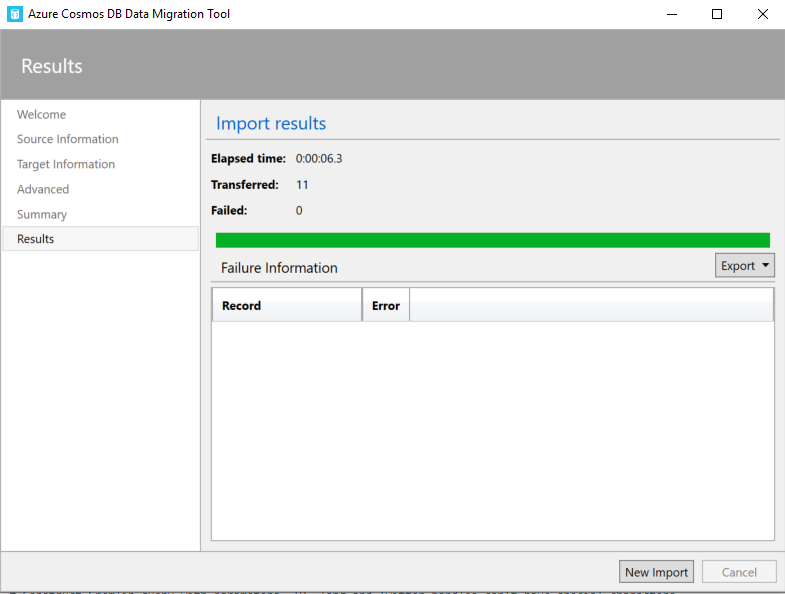Screen dimensions: 785x594
Task: Click the Failed count 0
Action: 299,210
